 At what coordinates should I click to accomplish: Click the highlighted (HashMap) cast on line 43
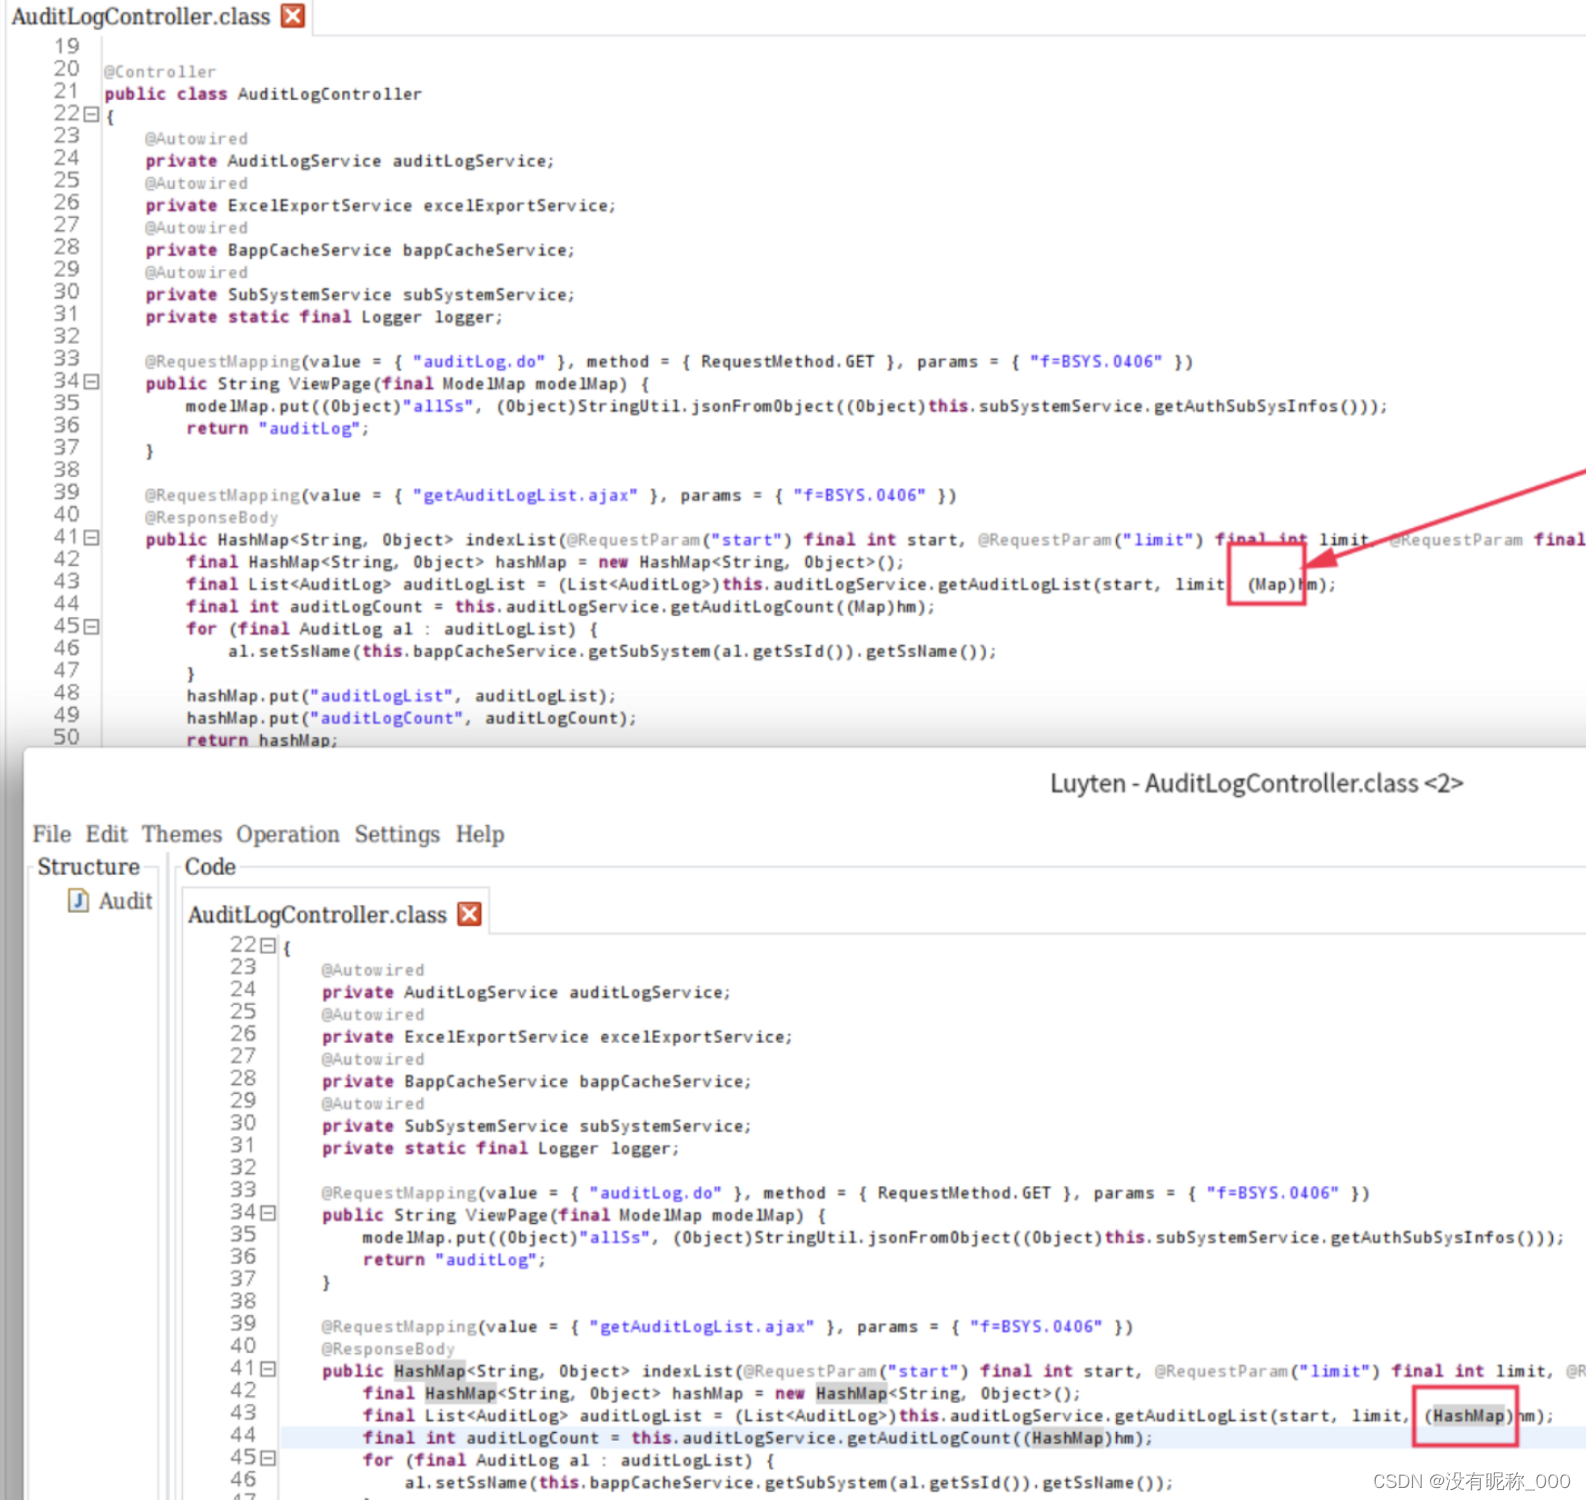1469,1416
